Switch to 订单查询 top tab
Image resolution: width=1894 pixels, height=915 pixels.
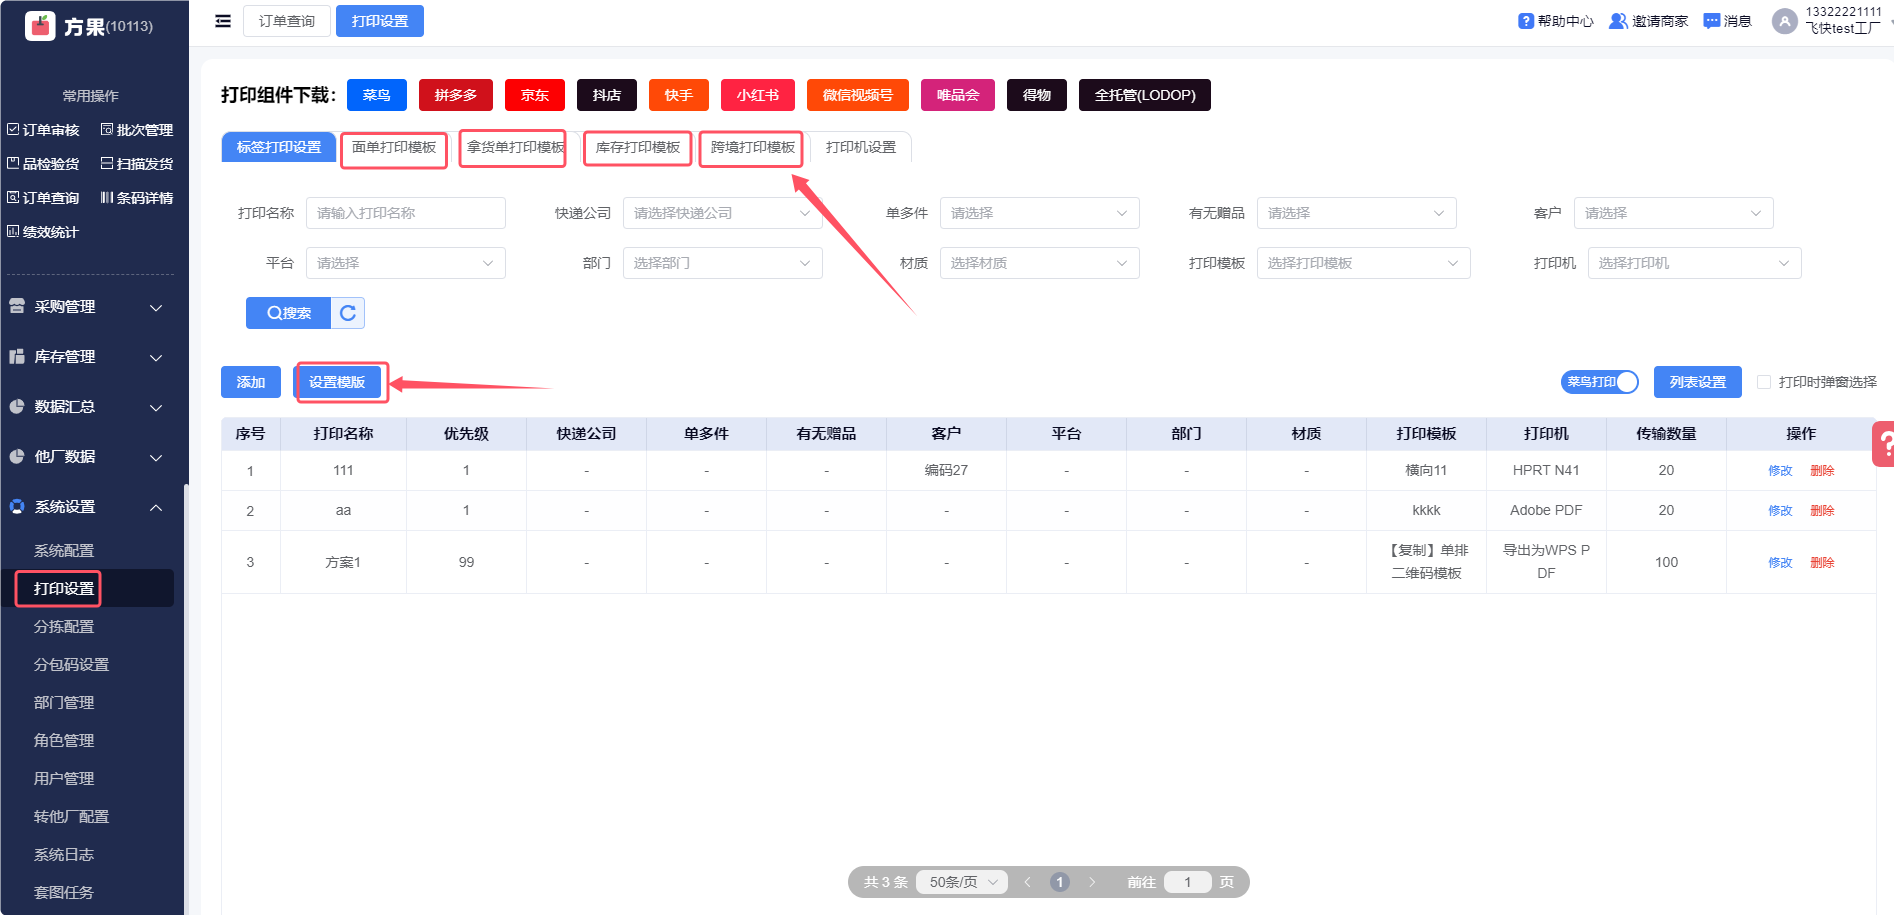[287, 21]
